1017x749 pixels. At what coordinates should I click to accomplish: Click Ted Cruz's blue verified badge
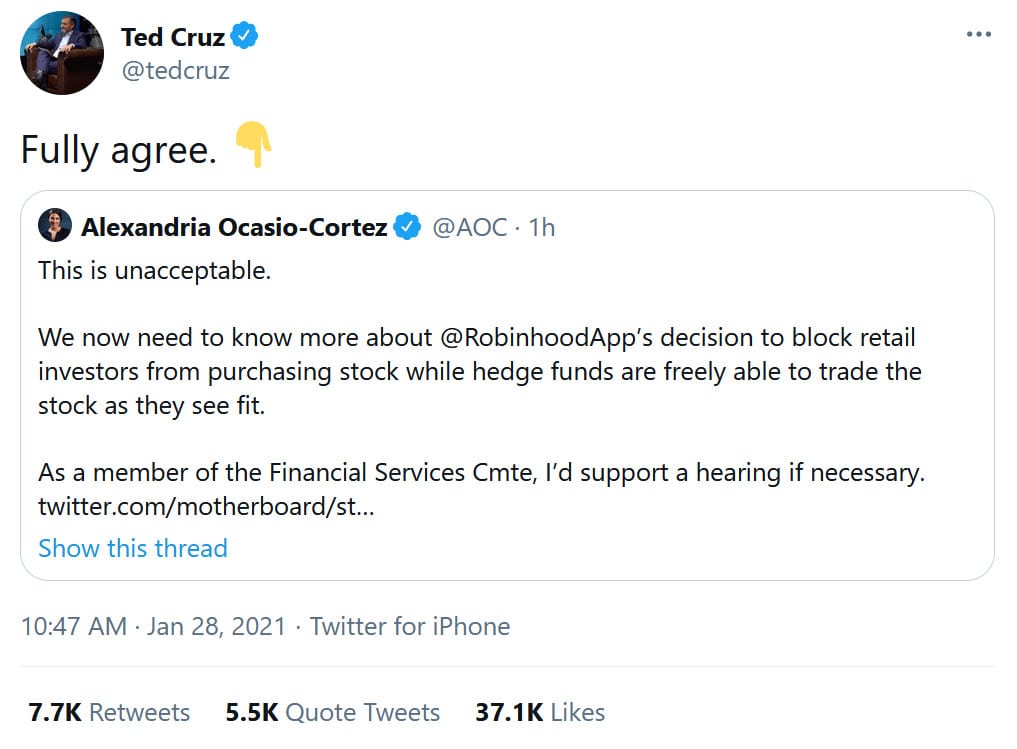[x=245, y=37]
